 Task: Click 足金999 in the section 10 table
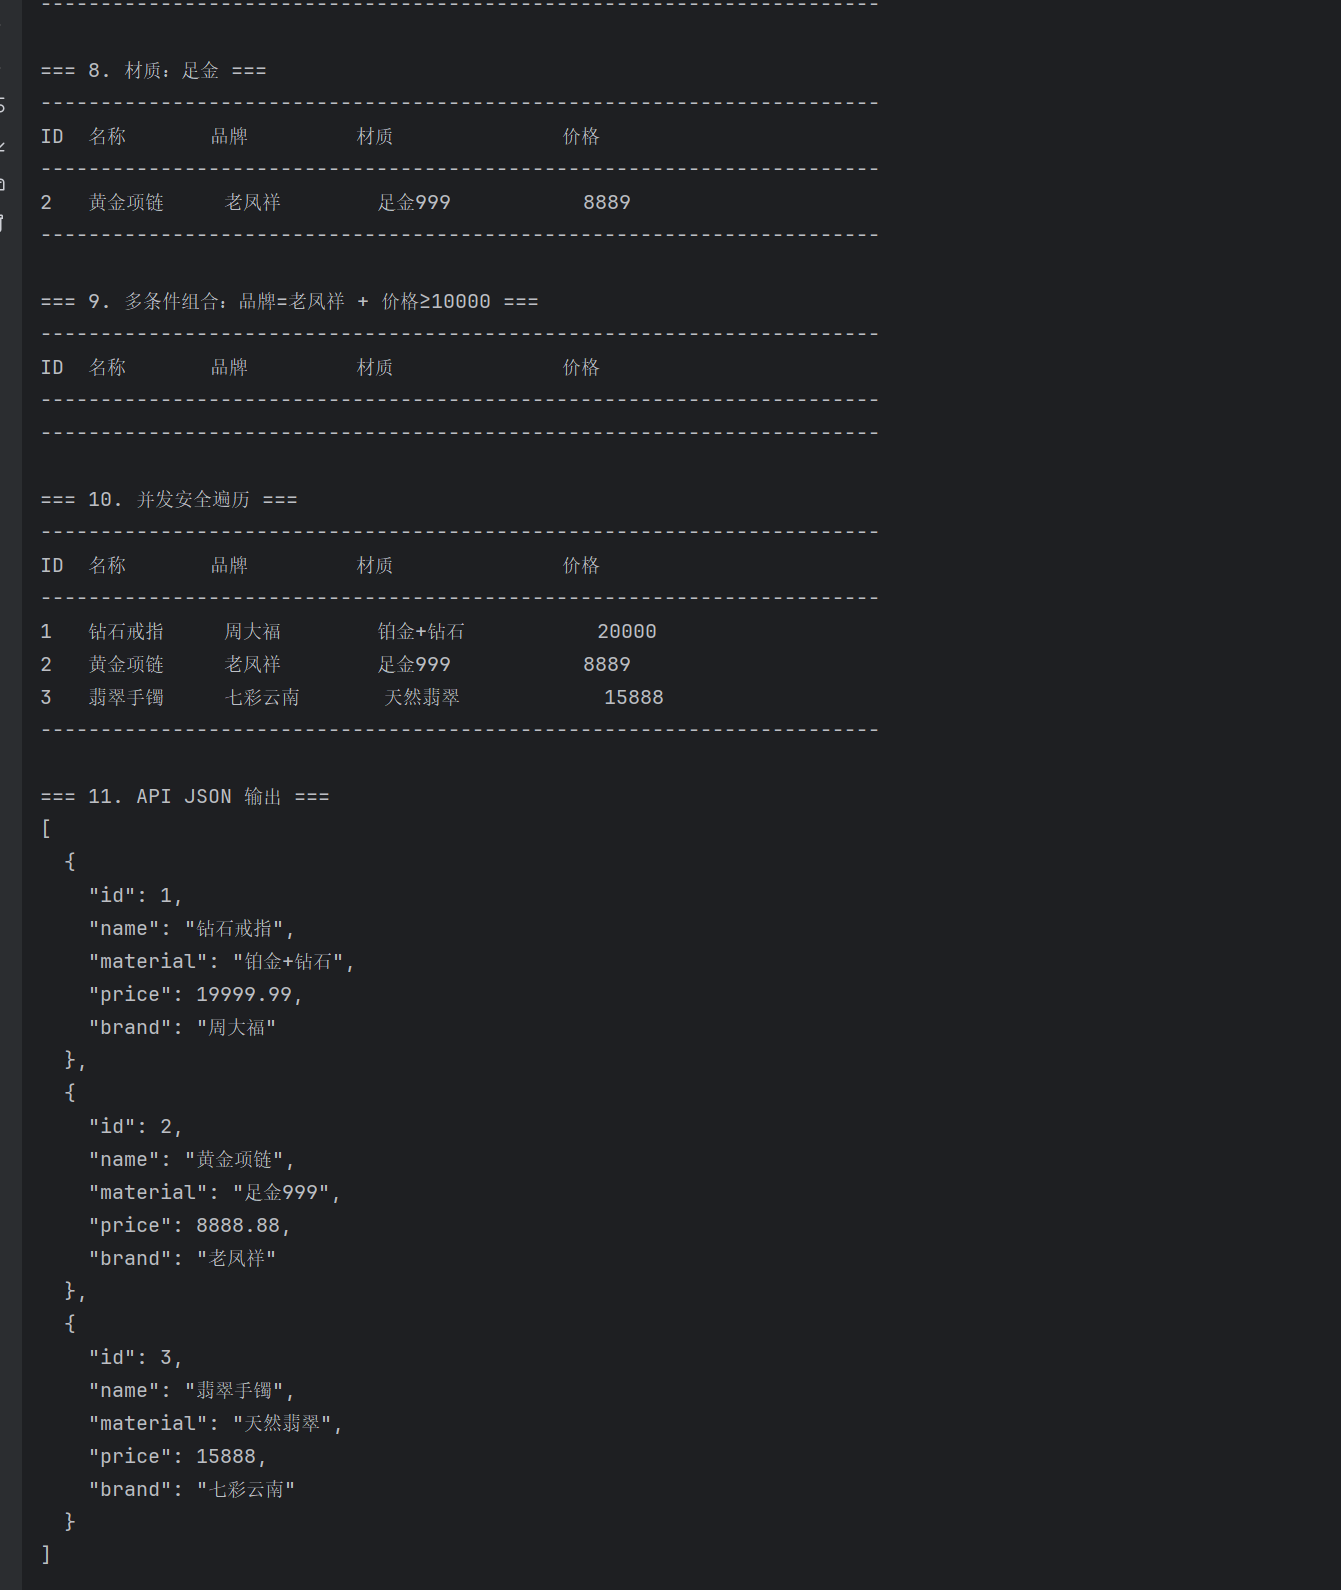pos(414,665)
